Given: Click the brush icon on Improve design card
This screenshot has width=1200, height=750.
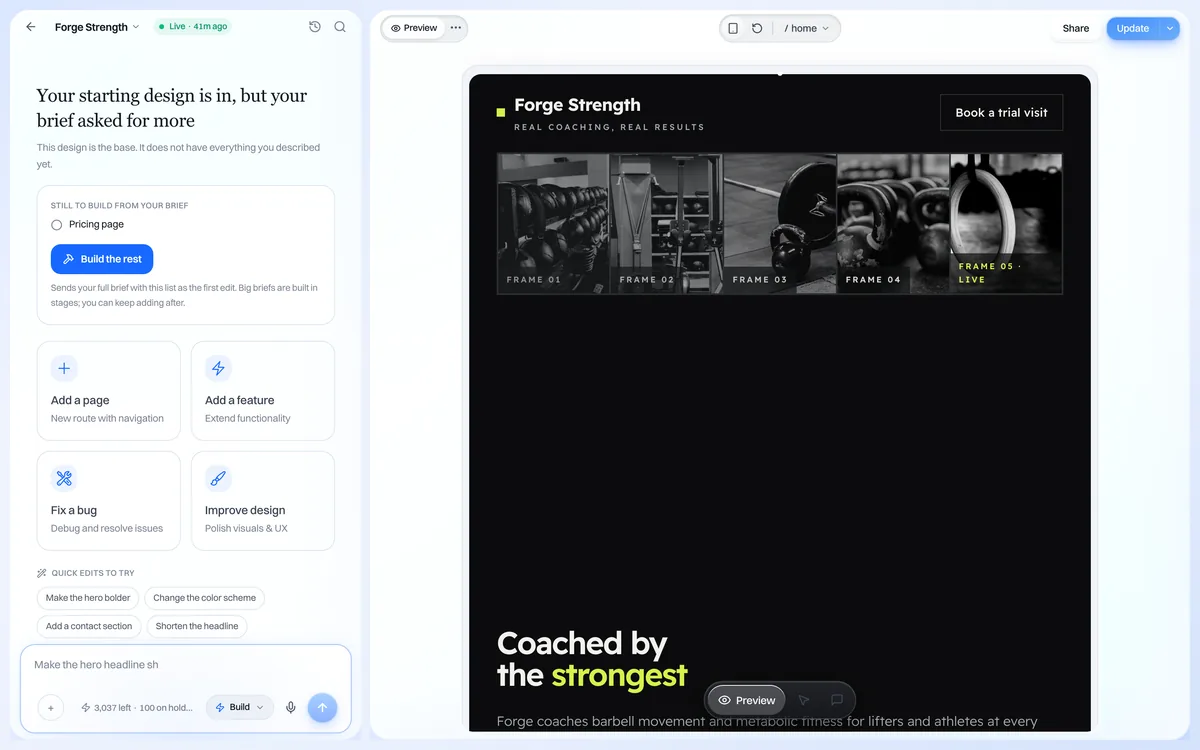Looking at the screenshot, I should pyautogui.click(x=218, y=478).
